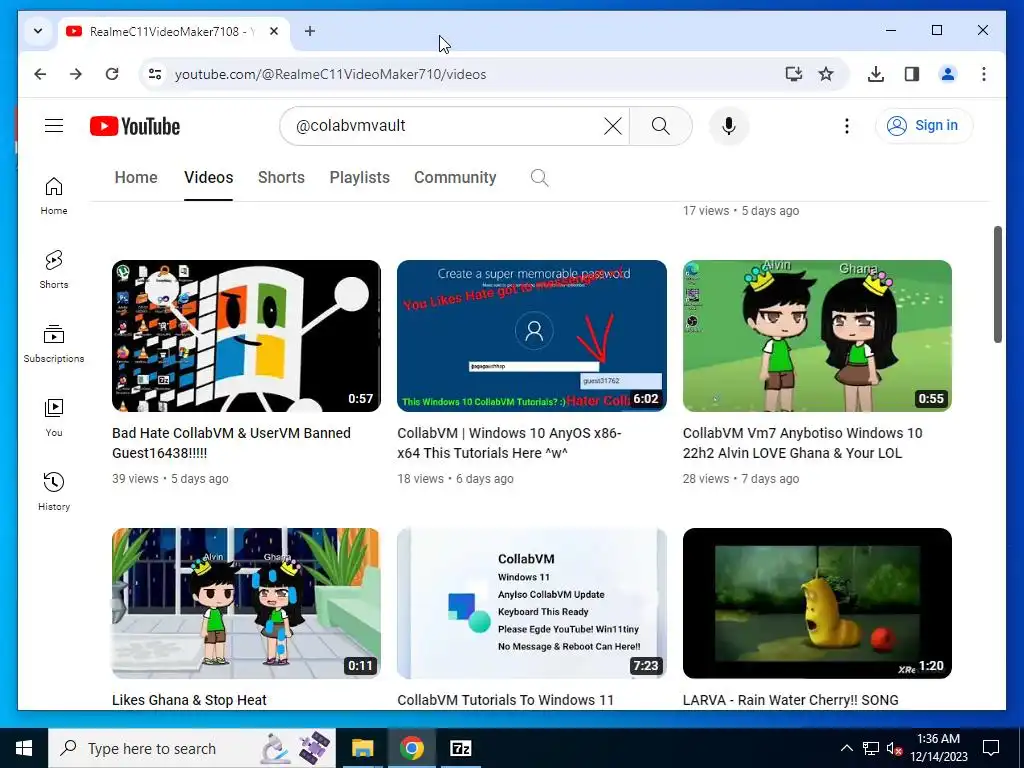The height and width of the screenshot is (768, 1024).
Task: Open the Community tab
Action: tap(455, 178)
